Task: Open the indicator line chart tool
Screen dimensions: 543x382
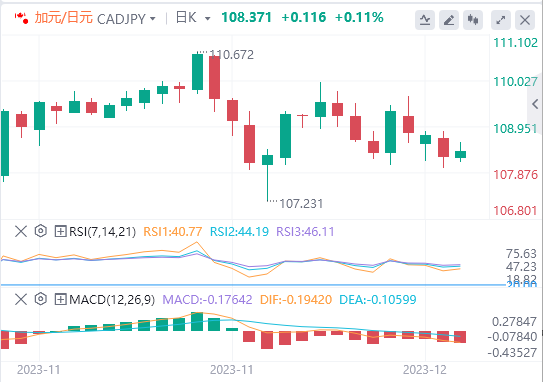Action: [425, 20]
